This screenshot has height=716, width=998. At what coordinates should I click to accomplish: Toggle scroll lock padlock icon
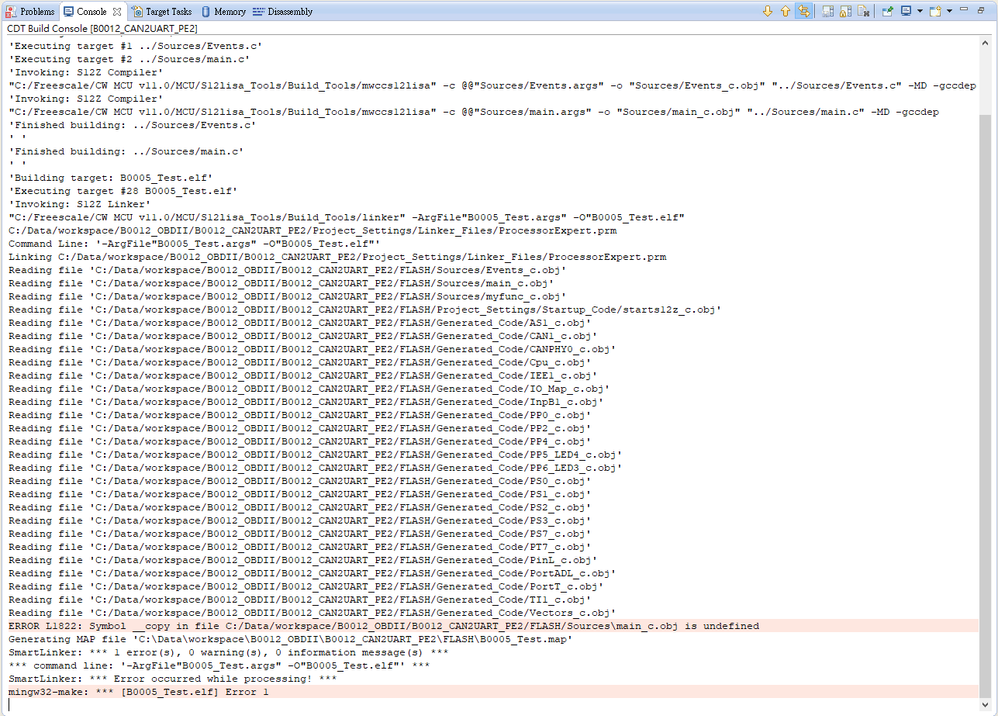(846, 11)
